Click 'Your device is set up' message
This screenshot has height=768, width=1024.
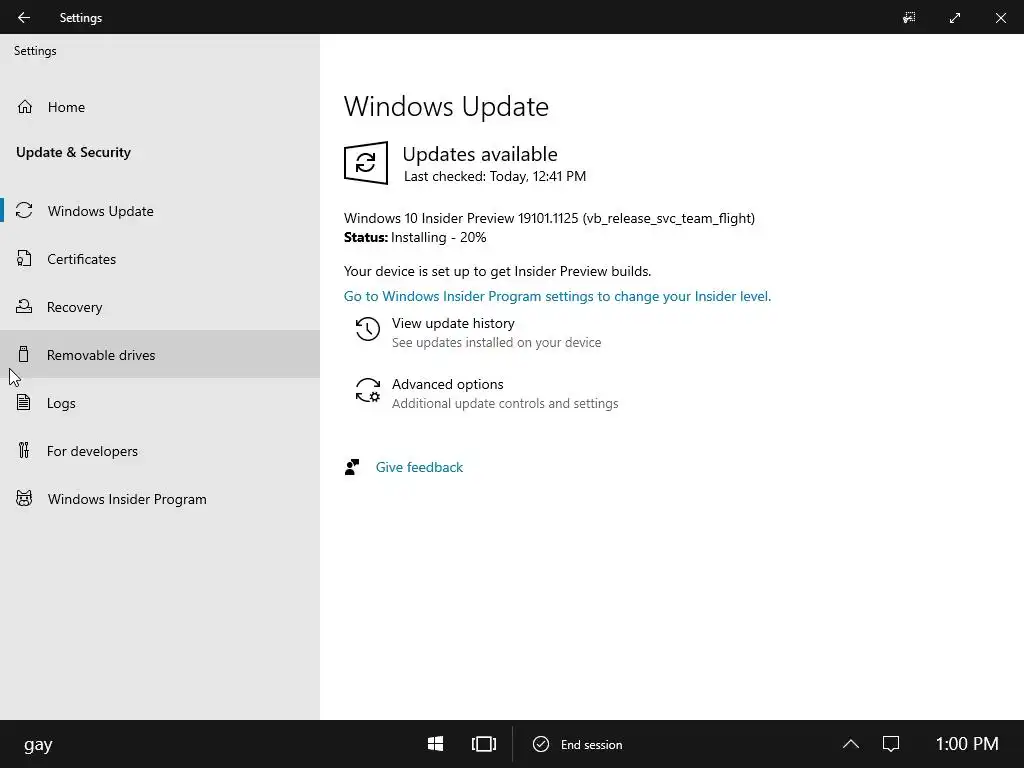(x=497, y=271)
